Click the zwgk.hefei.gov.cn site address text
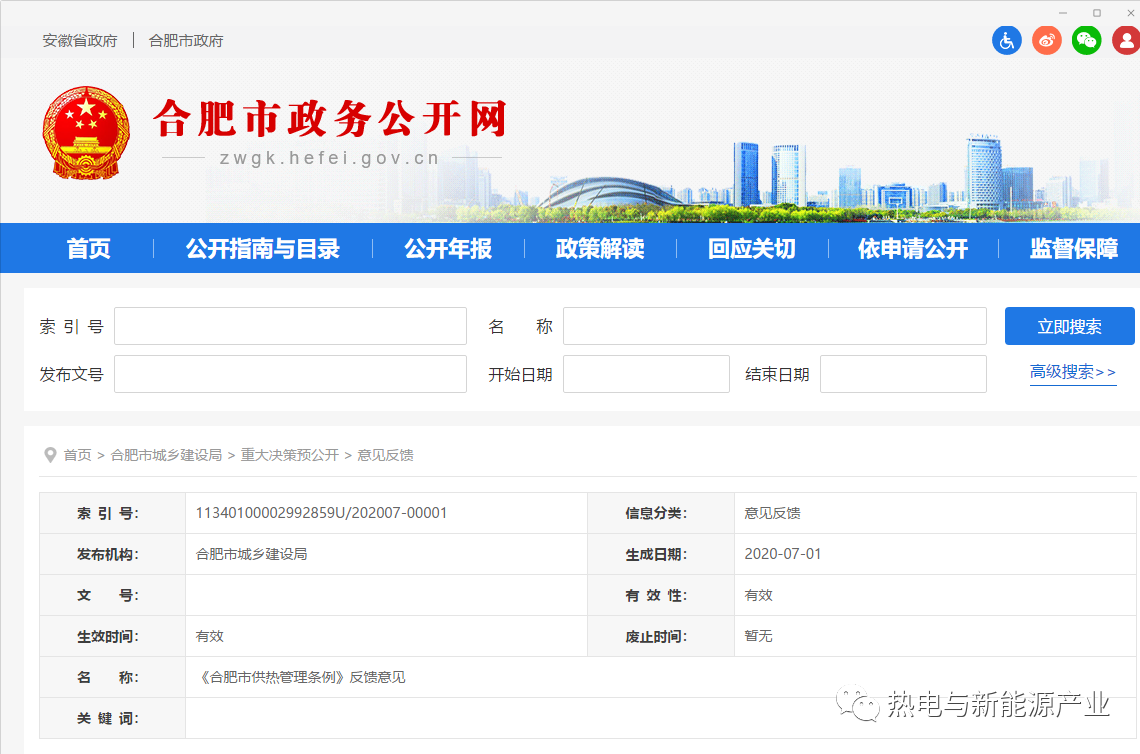 (x=330, y=158)
